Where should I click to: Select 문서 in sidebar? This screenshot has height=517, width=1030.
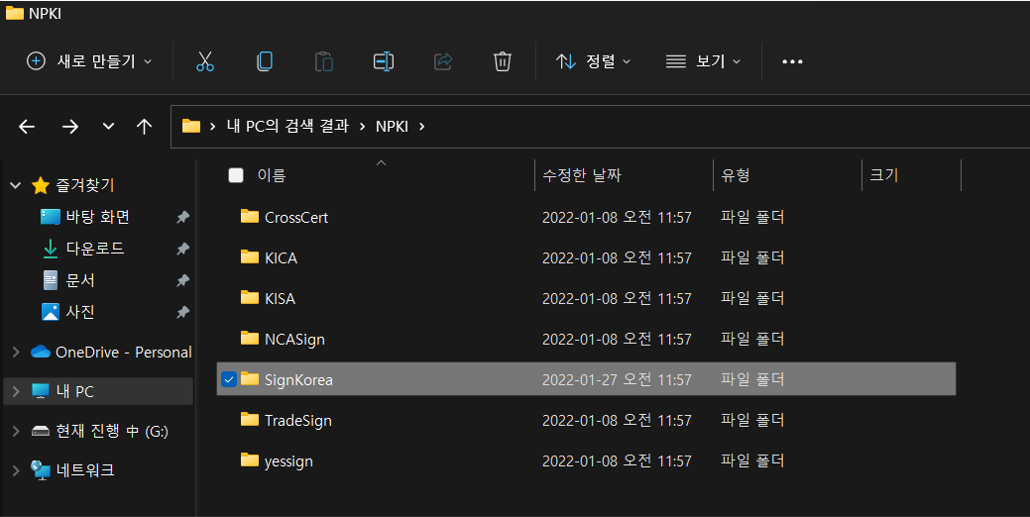point(80,280)
